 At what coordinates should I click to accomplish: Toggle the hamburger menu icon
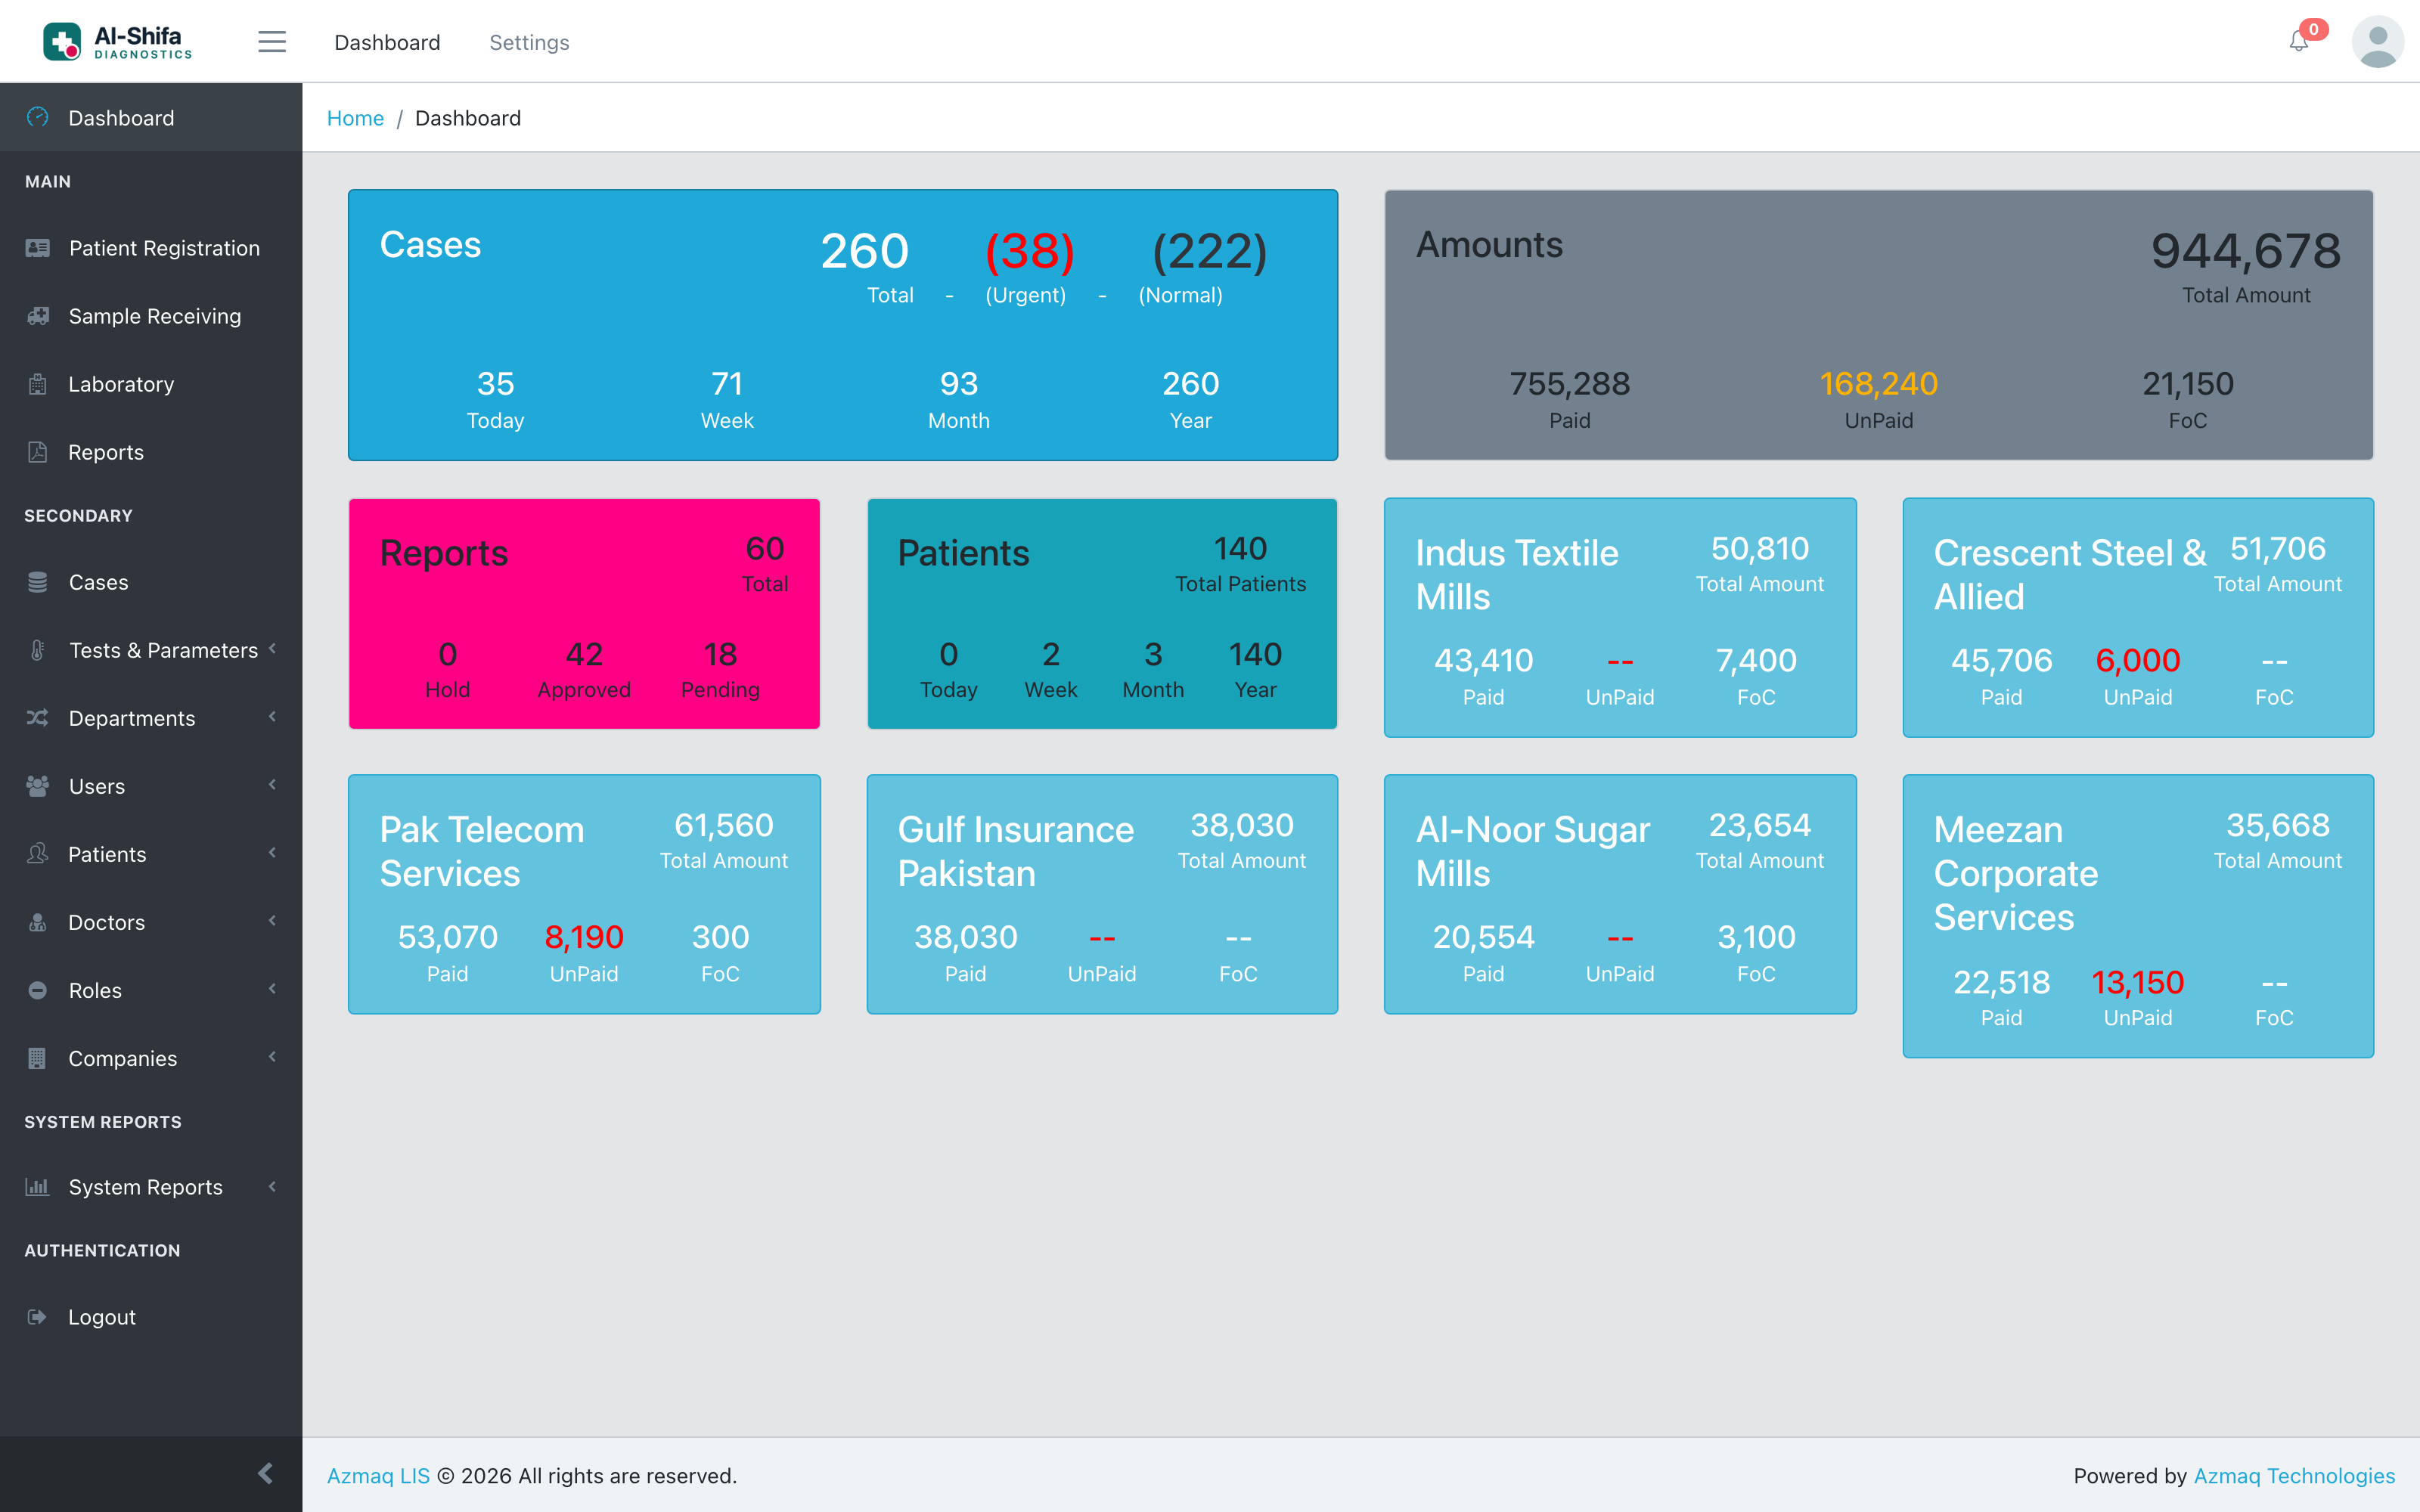[x=272, y=41]
